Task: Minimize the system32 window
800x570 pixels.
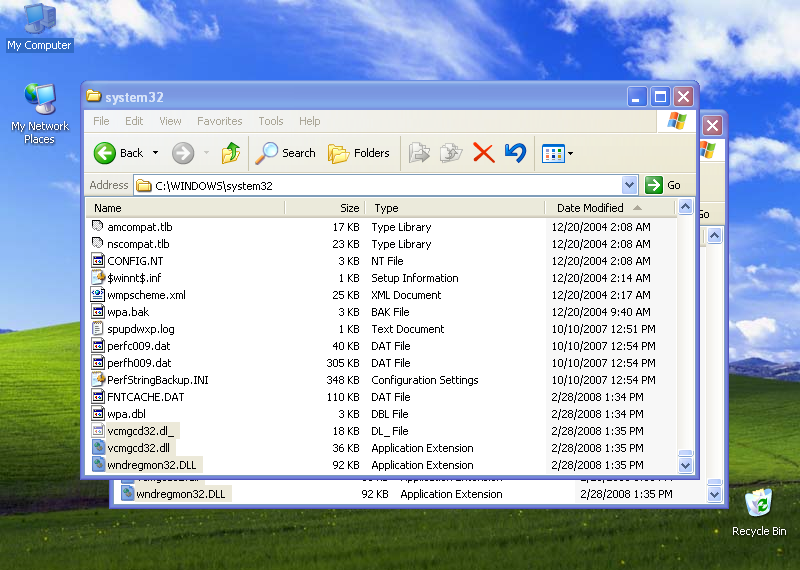Action: click(x=636, y=96)
